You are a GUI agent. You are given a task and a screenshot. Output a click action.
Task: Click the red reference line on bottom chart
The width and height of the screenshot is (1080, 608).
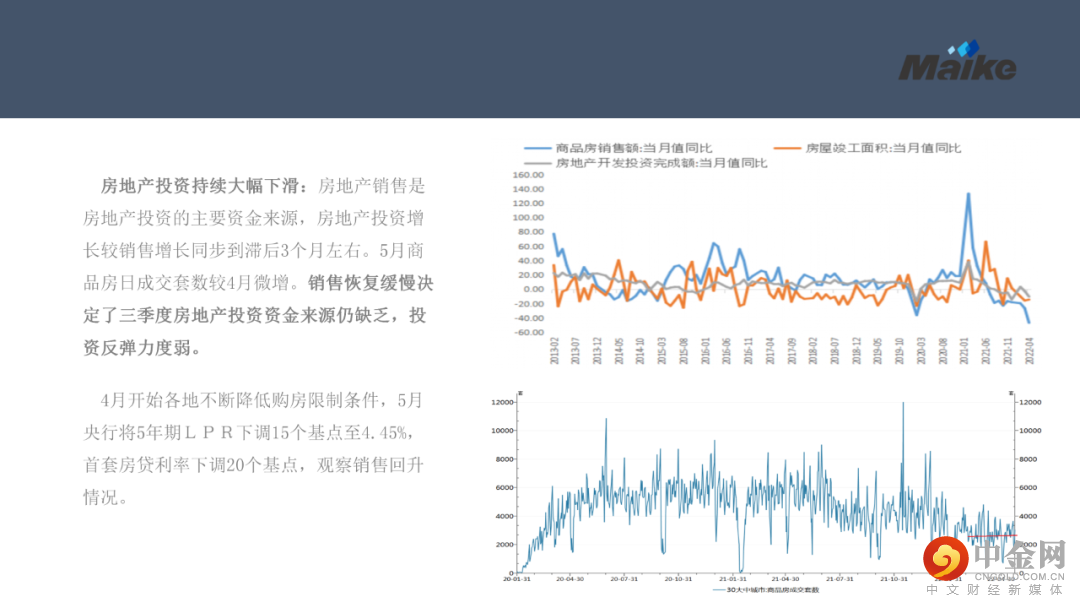992,536
